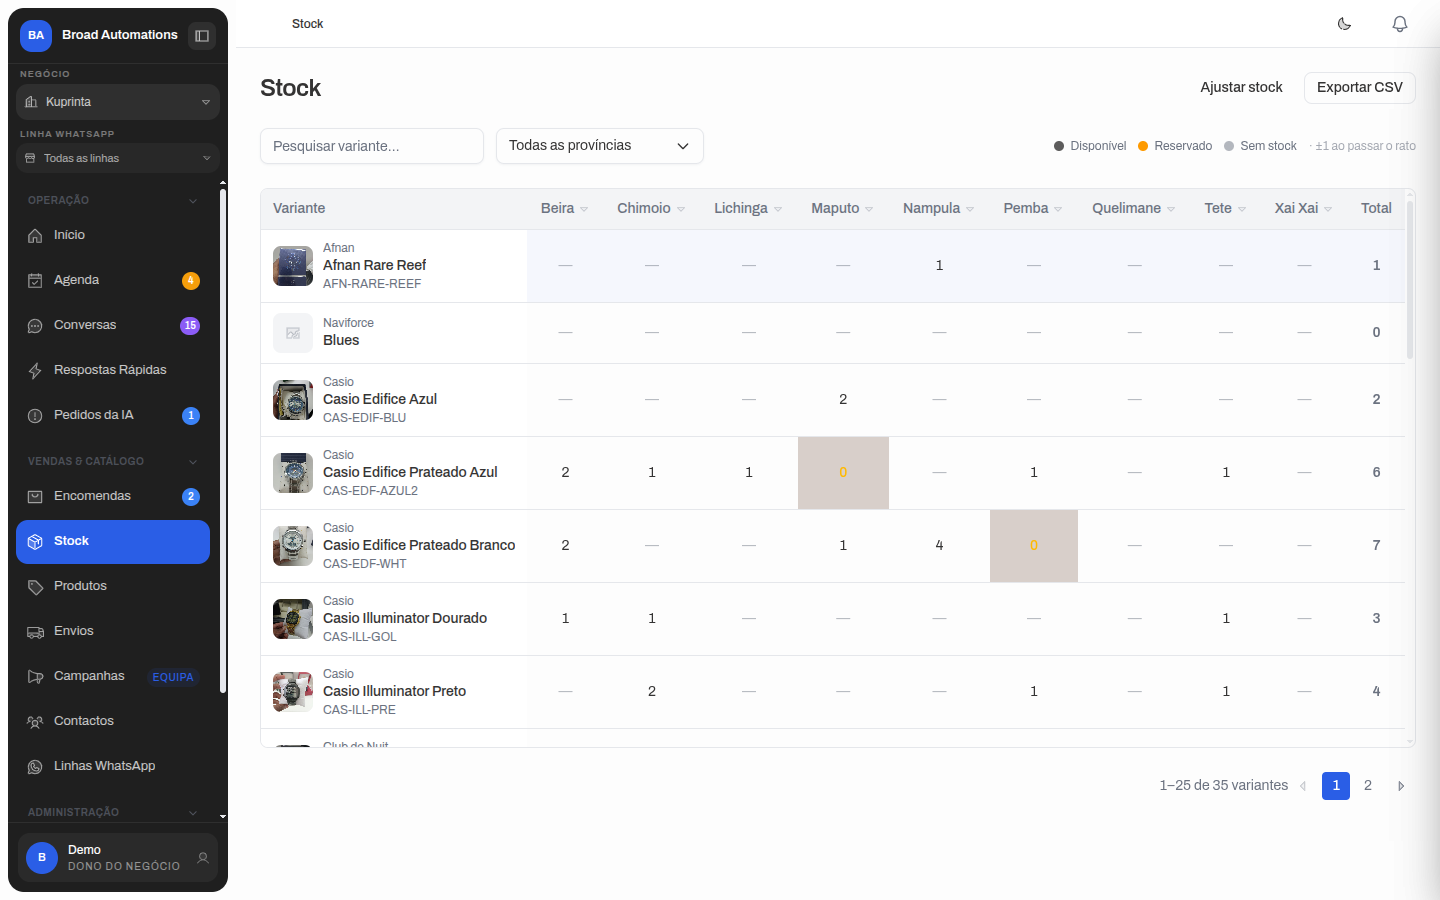Click the Maputo reserved 0 cell

click(843, 473)
